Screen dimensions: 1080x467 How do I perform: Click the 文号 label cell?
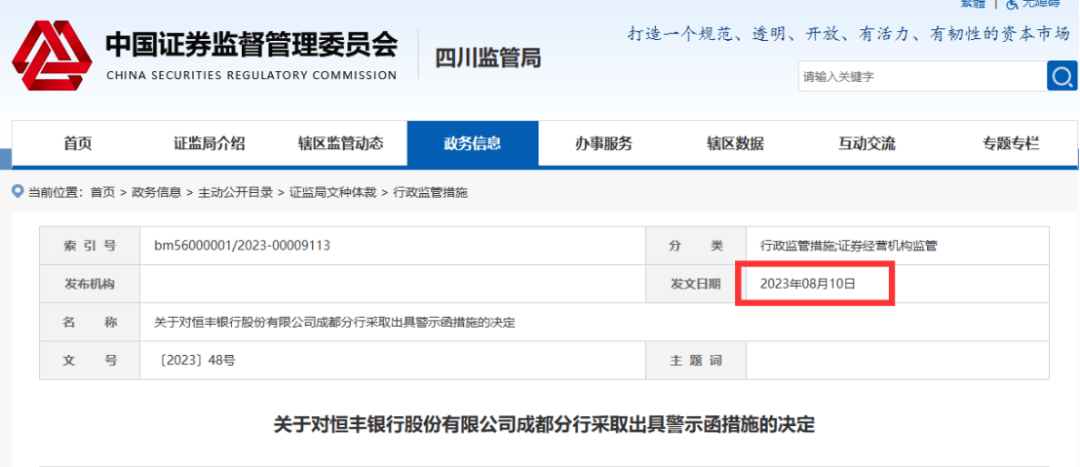pyautogui.click(x=90, y=360)
